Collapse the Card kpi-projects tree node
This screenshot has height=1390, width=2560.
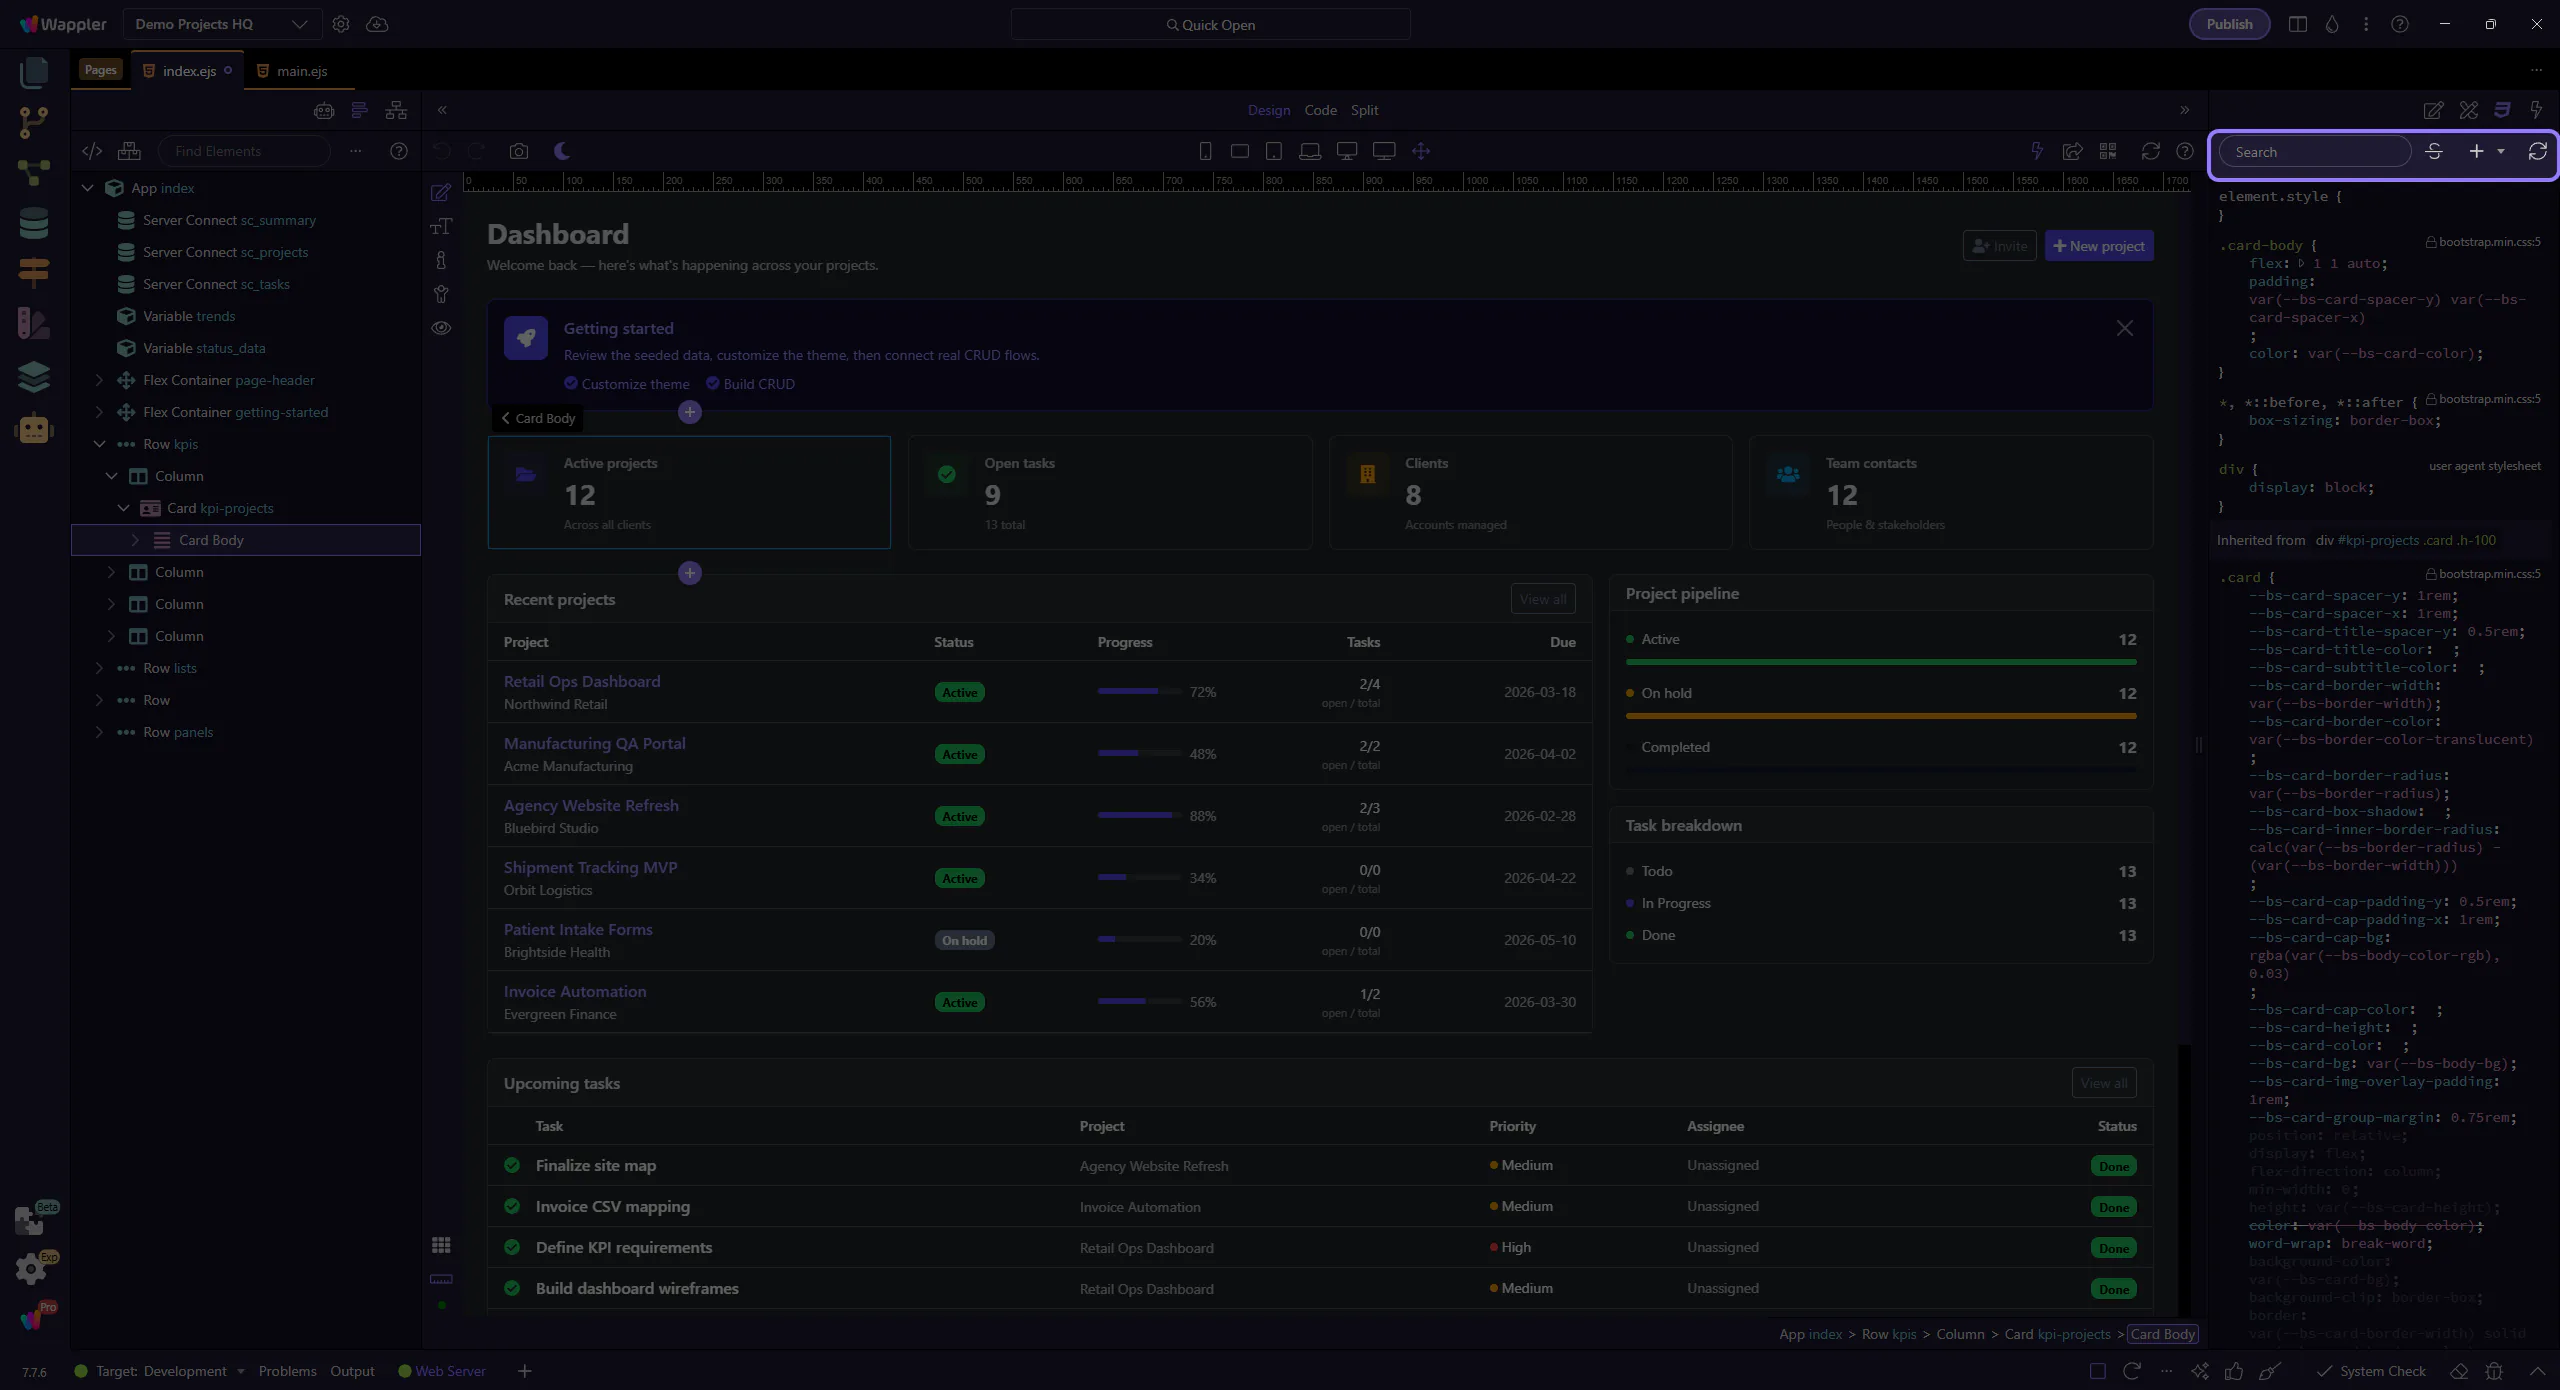[x=124, y=508]
